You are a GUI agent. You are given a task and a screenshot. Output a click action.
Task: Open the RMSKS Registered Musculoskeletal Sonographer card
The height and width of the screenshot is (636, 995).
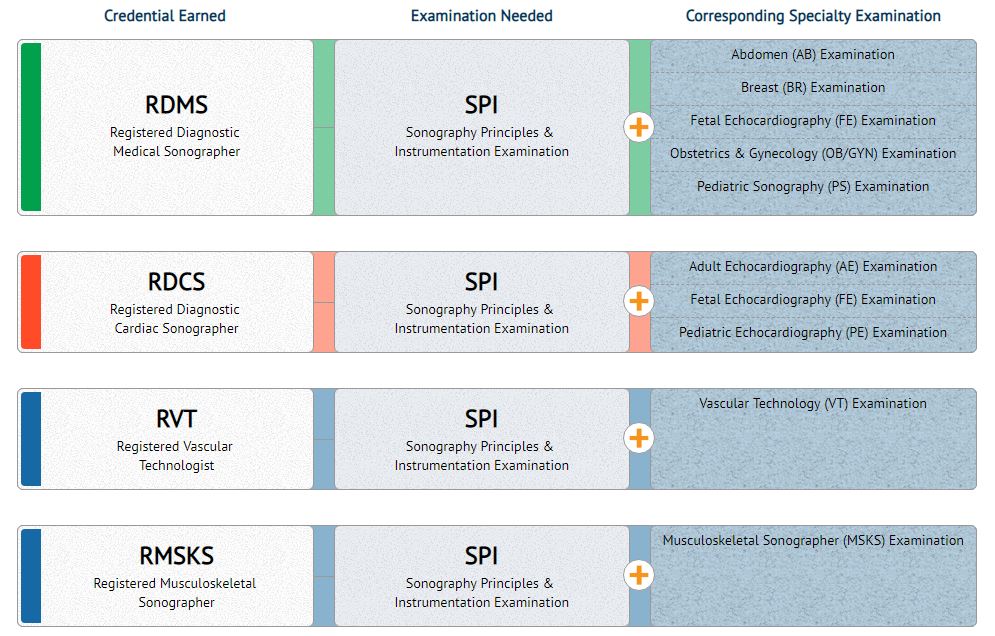tap(176, 575)
